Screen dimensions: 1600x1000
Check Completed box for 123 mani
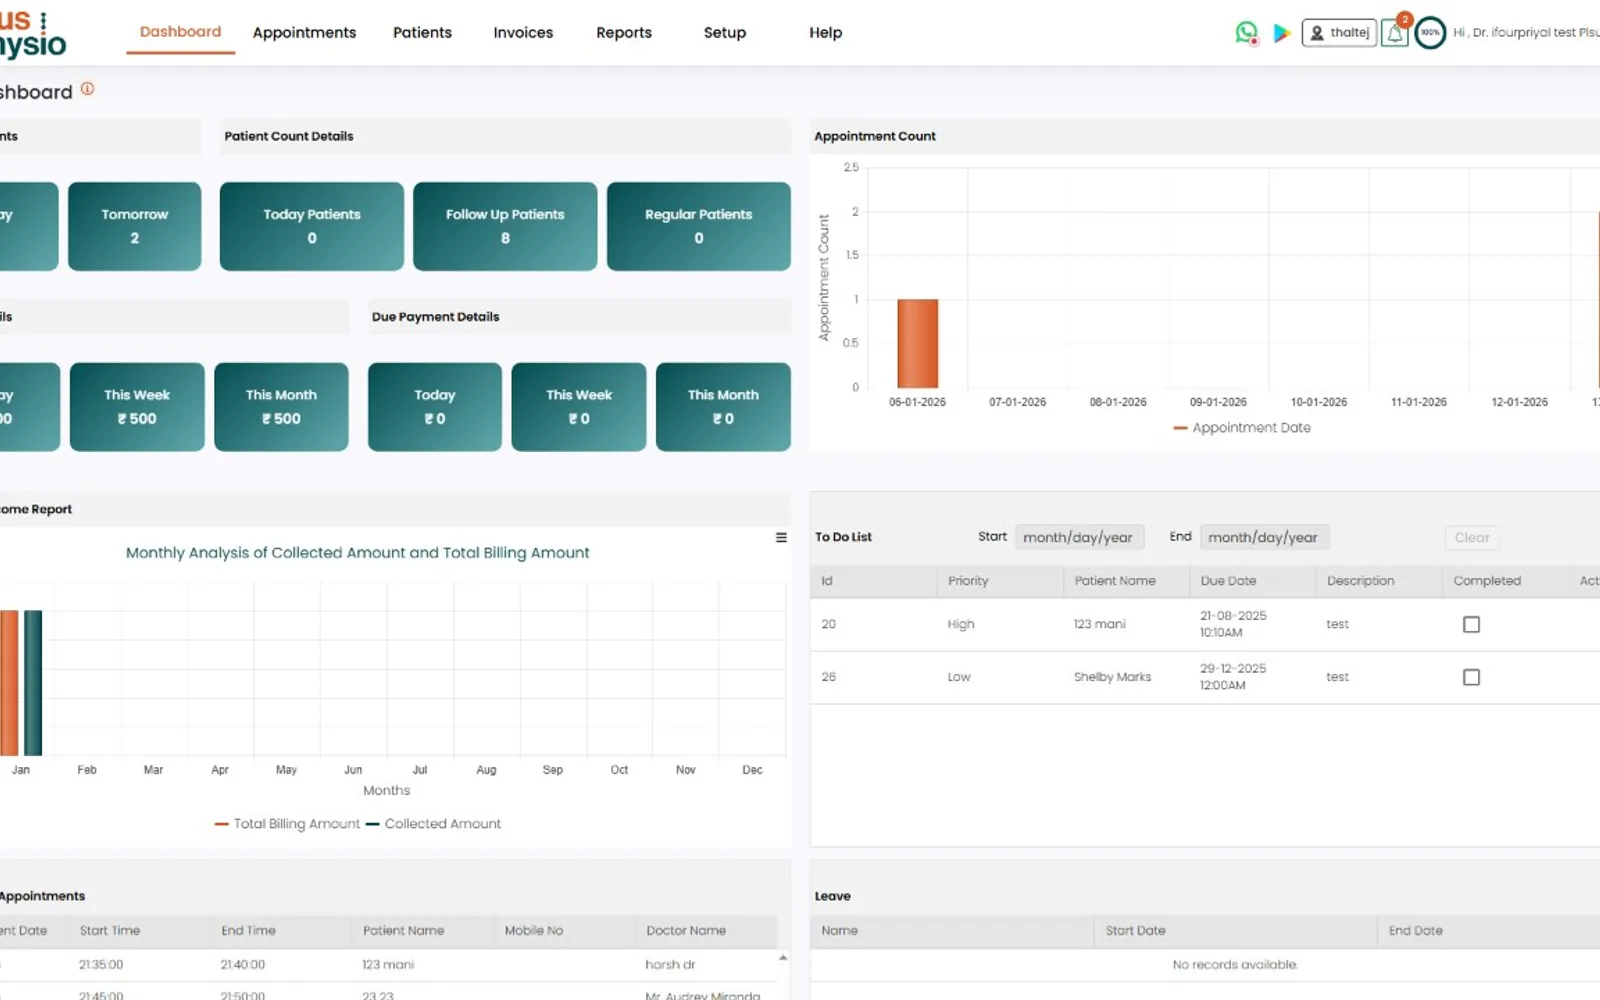1471,624
